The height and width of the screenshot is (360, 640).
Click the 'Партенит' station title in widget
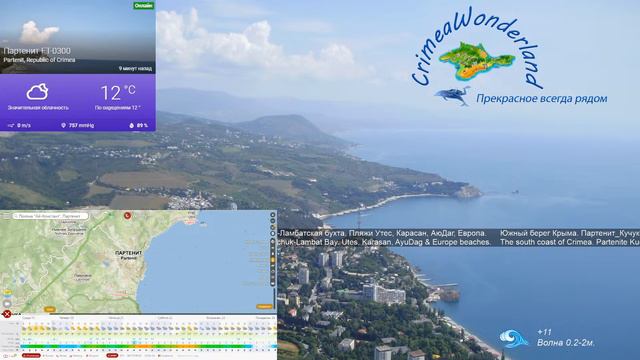tap(37, 51)
